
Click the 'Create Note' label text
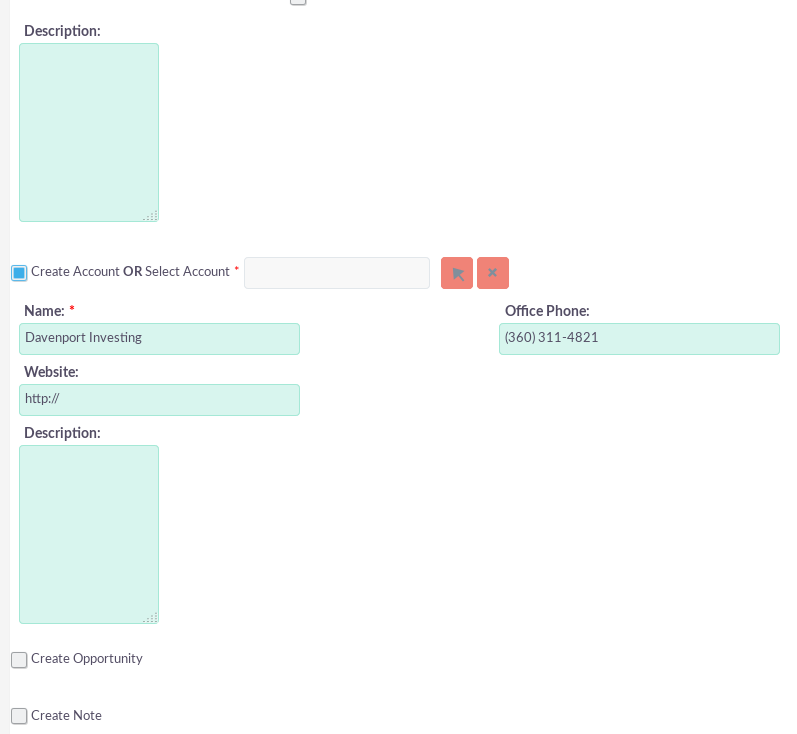(66, 716)
